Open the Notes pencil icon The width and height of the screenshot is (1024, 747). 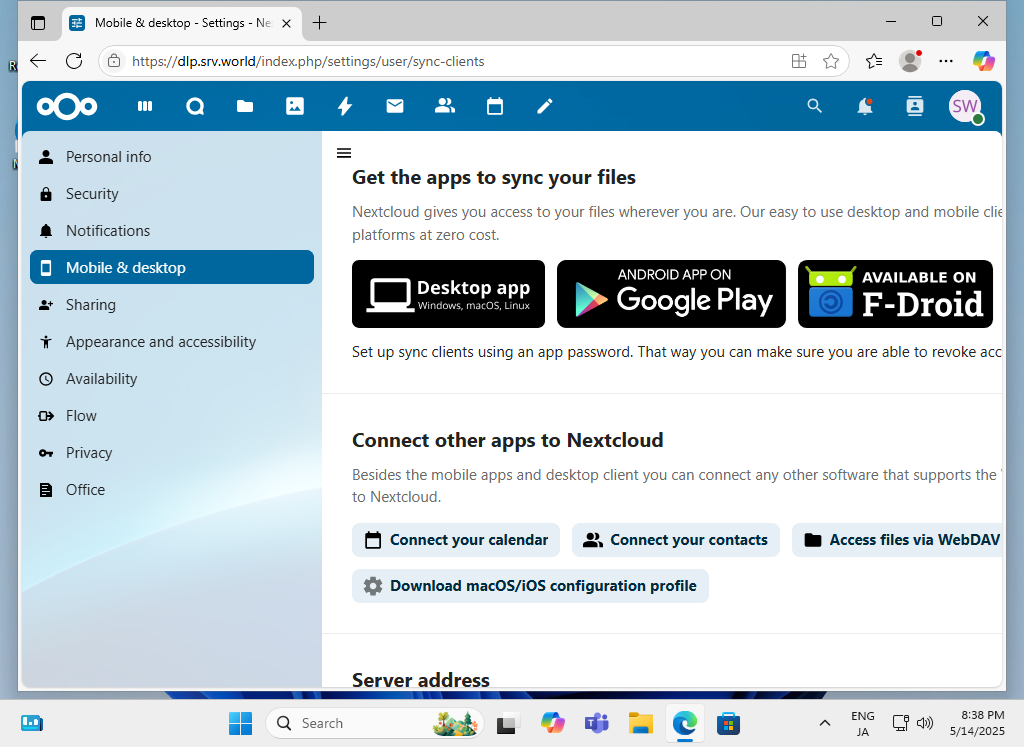[x=545, y=106]
